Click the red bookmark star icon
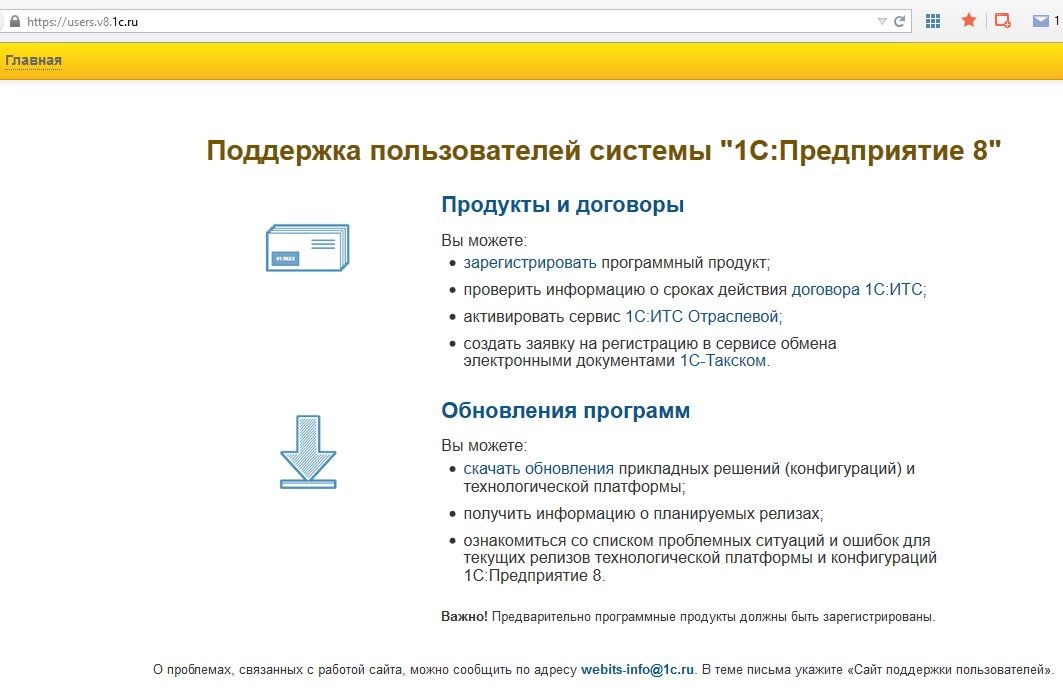1063x691 pixels. [x=968, y=20]
